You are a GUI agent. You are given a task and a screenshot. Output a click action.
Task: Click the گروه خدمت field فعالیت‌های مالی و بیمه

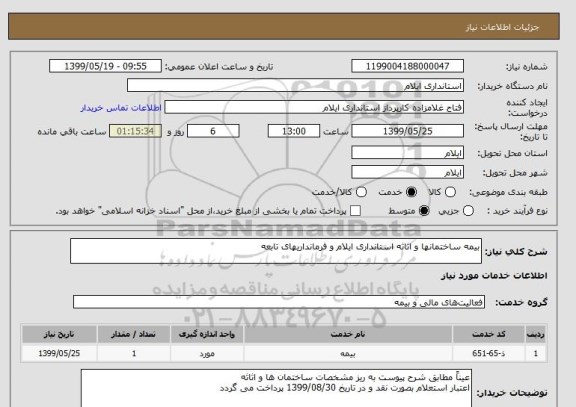pyautogui.click(x=279, y=302)
